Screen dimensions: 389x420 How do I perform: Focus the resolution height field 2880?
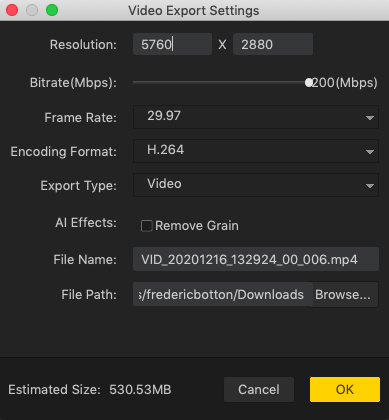tap(273, 44)
